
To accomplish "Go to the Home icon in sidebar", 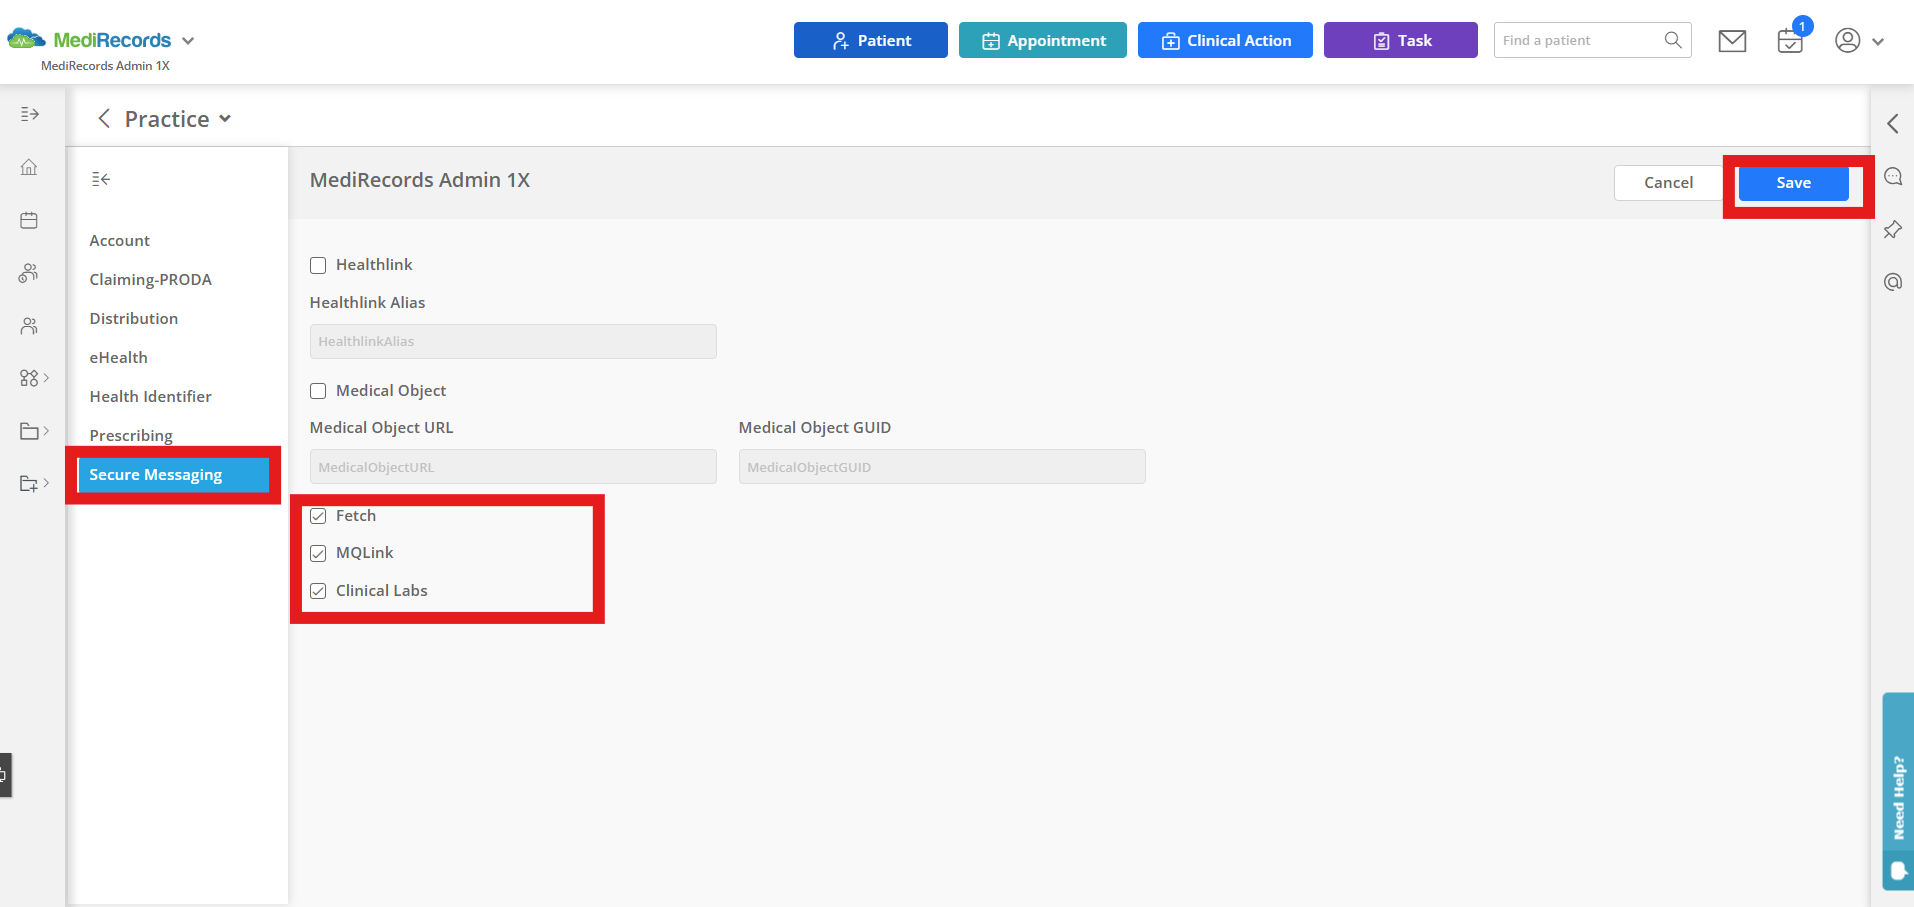I will [x=29, y=167].
